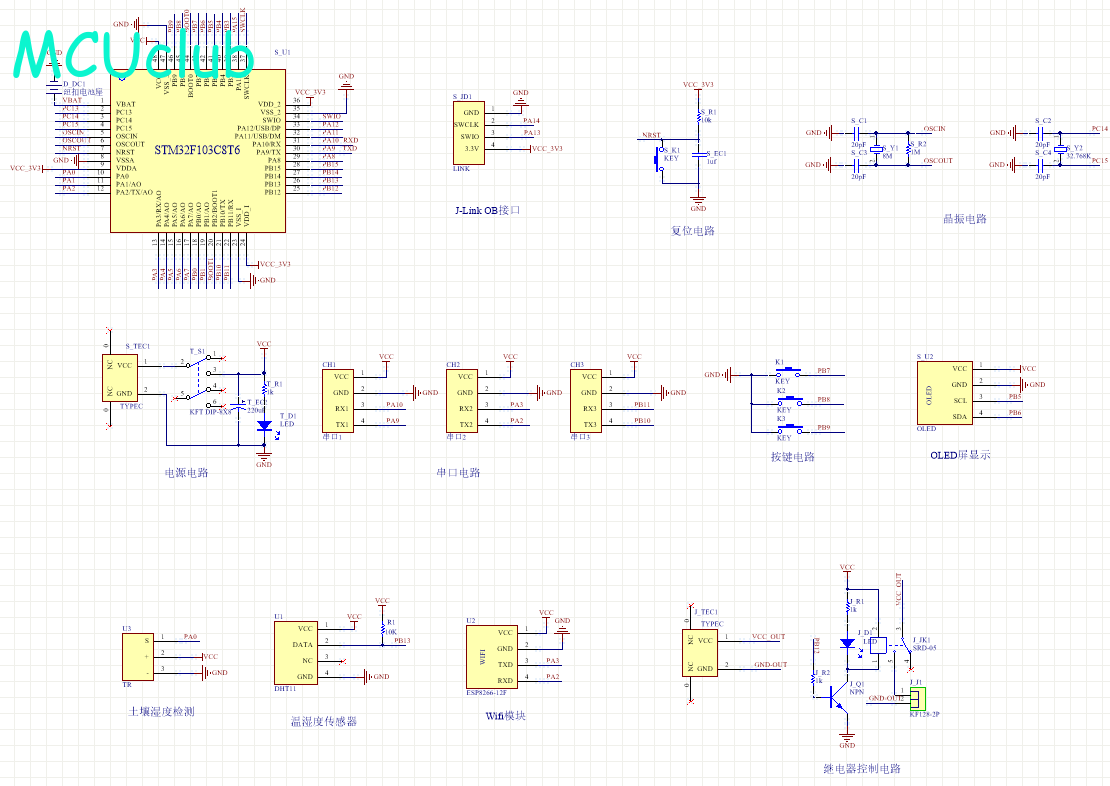Click the '电源电路' section label

tap(186, 472)
